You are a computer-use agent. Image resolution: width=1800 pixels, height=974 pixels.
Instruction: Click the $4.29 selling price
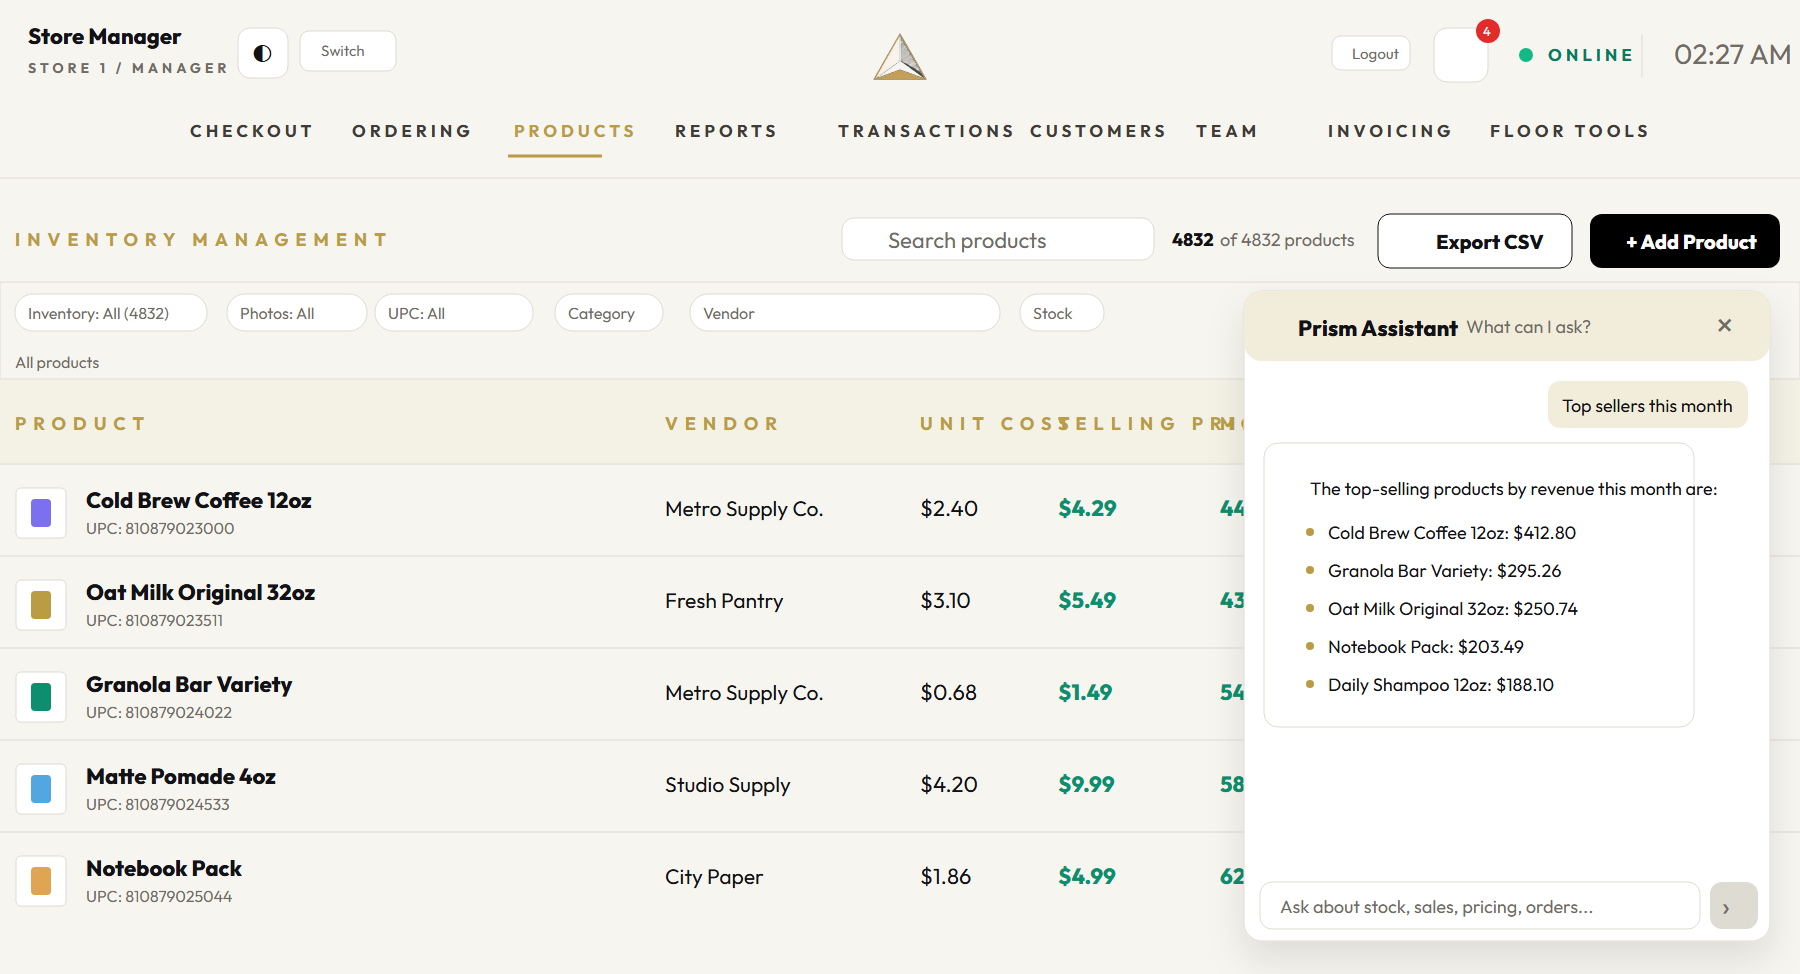(1087, 508)
